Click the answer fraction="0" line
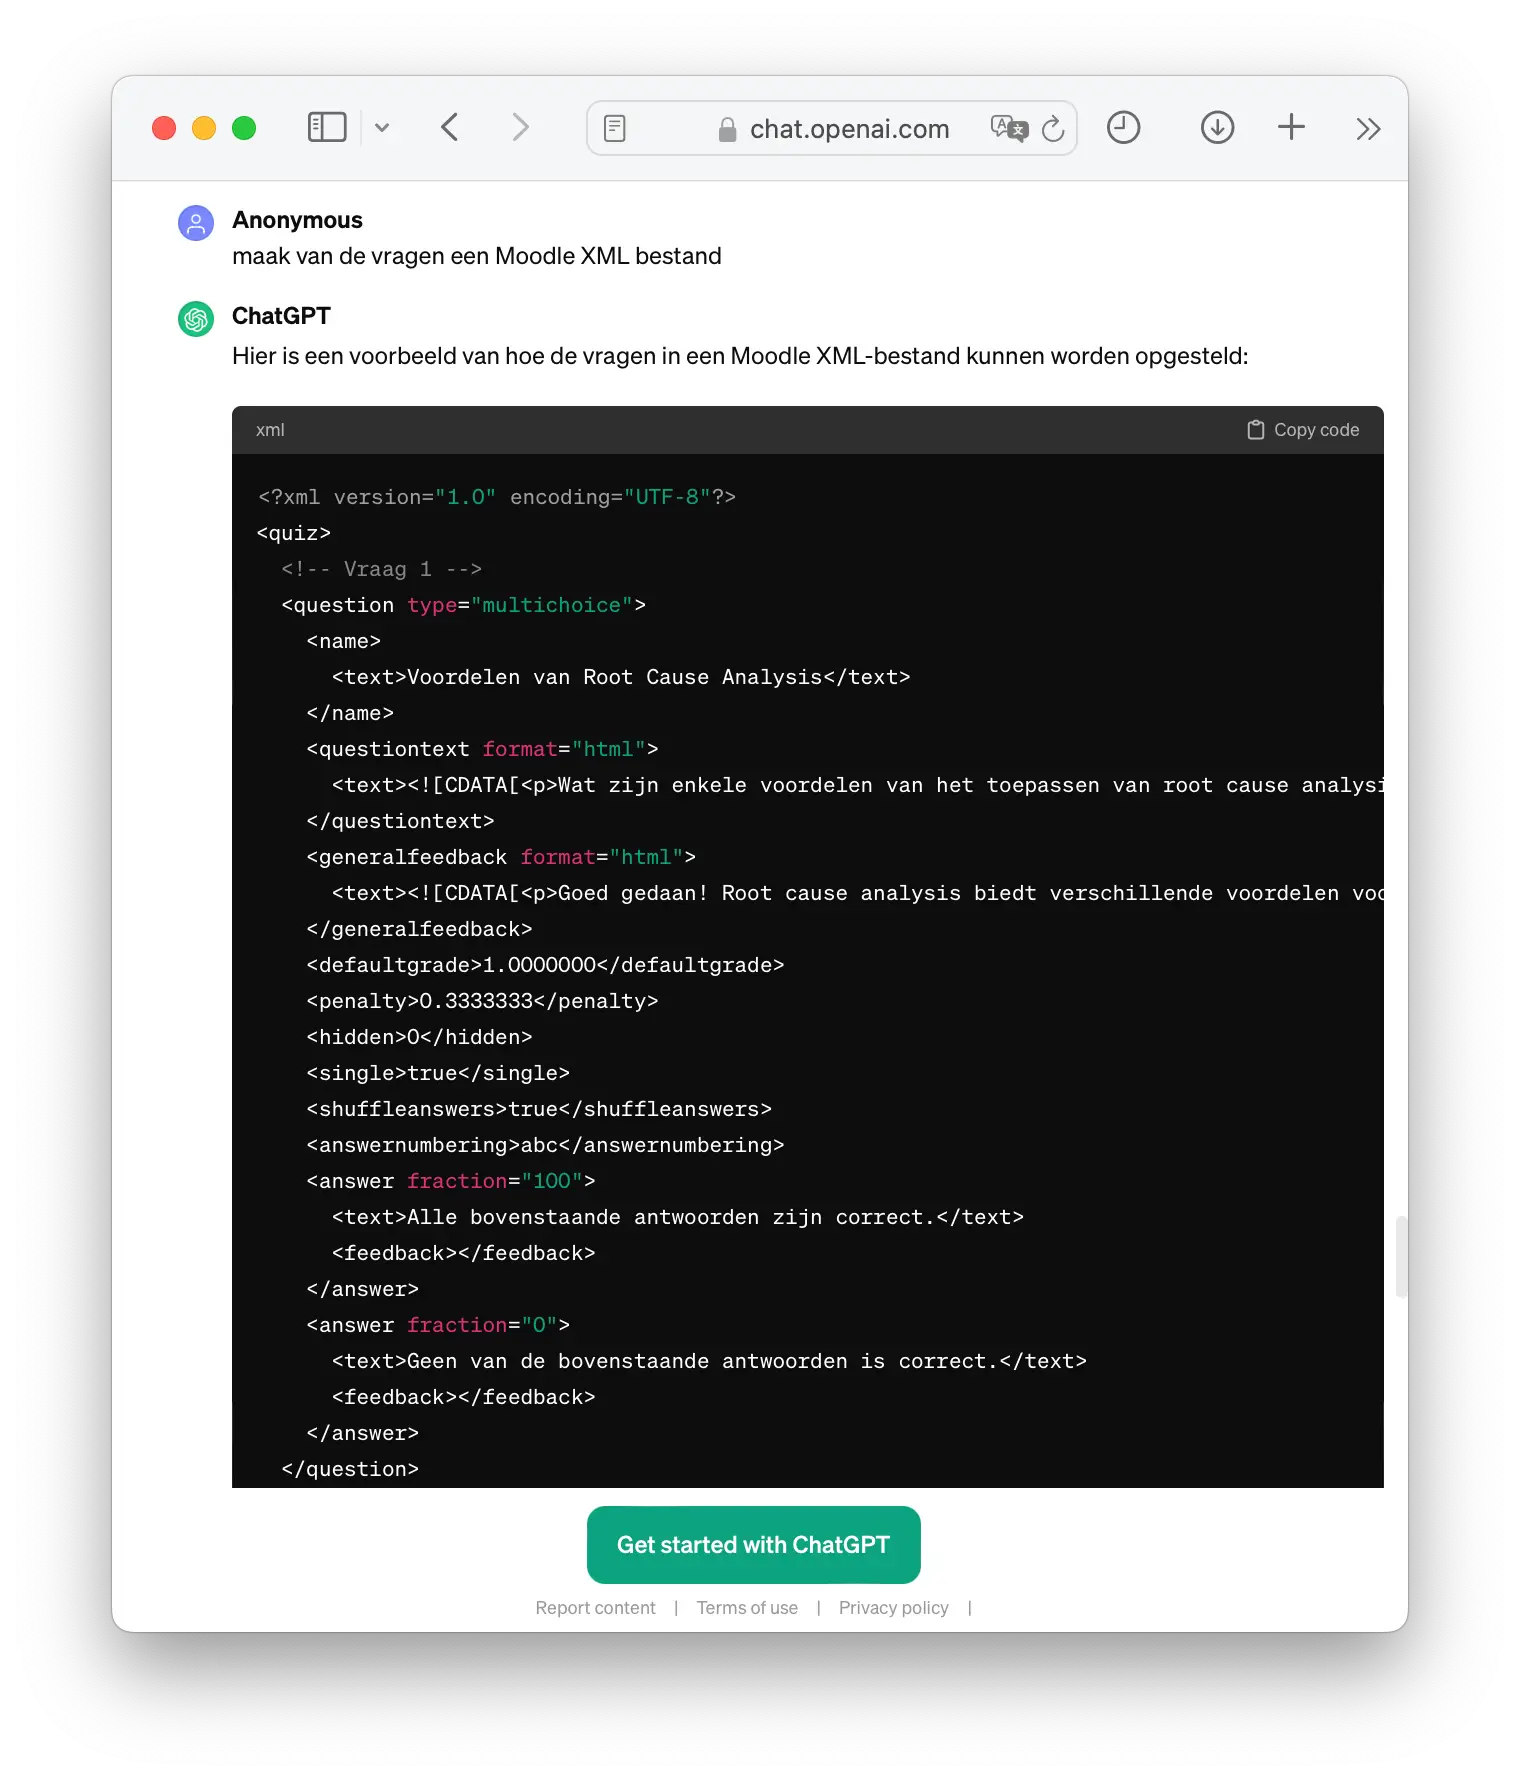The width and height of the screenshot is (1520, 1780). pyautogui.click(x=438, y=1325)
